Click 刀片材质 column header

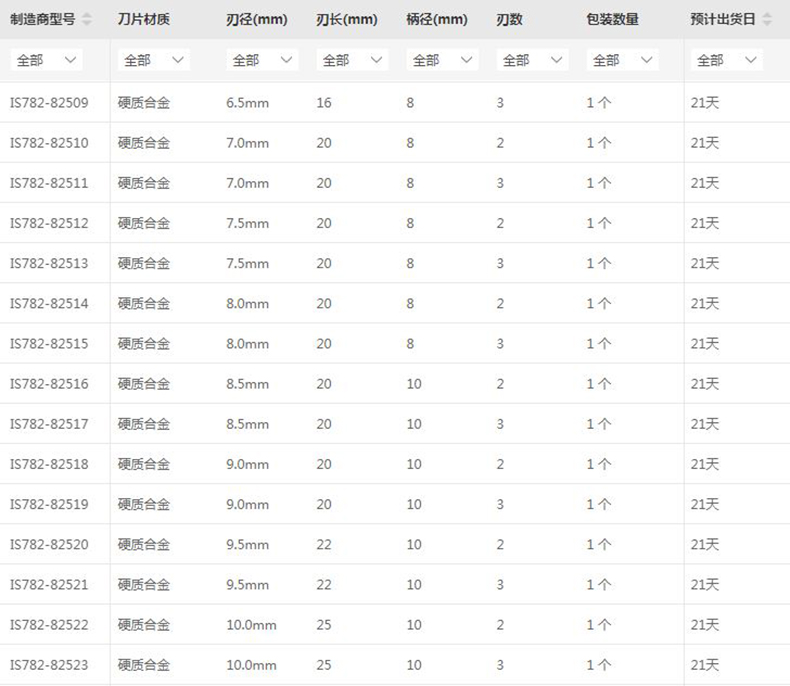click(x=144, y=20)
